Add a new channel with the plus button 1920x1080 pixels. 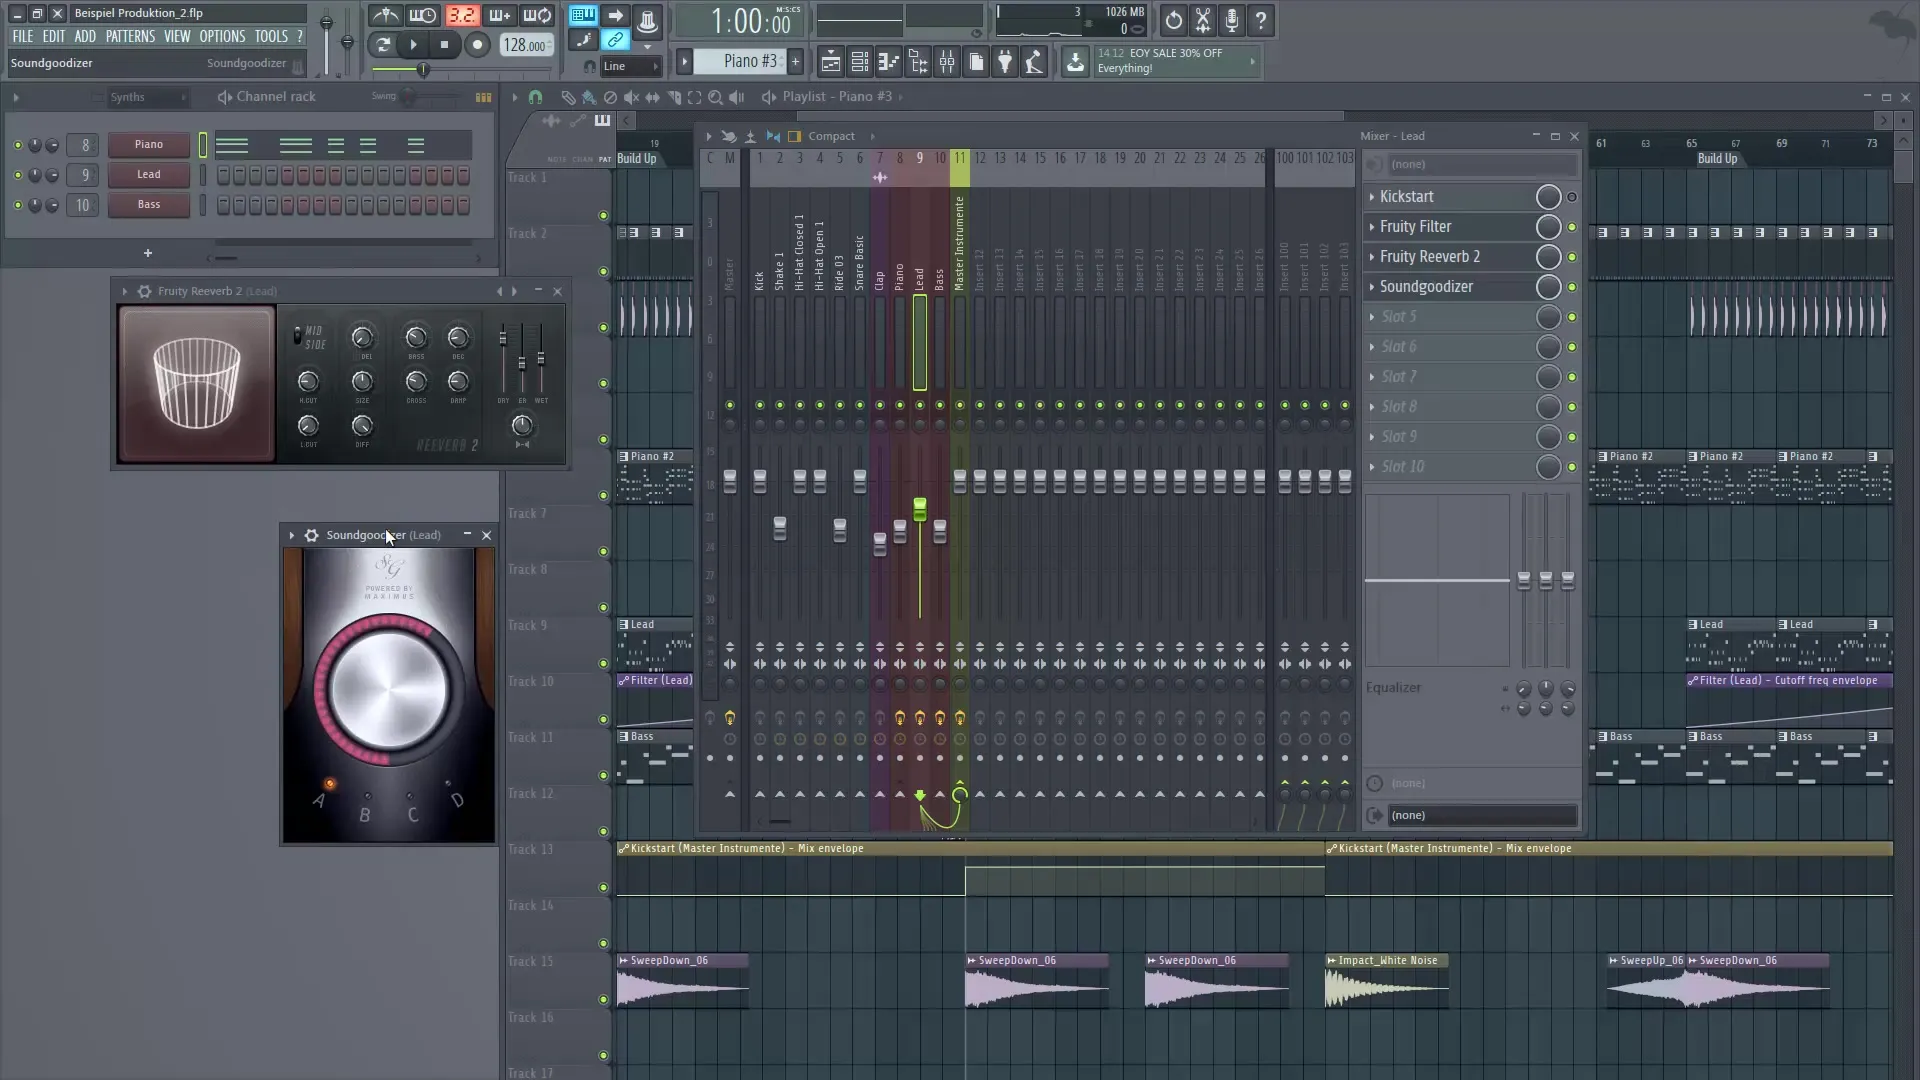coord(147,253)
